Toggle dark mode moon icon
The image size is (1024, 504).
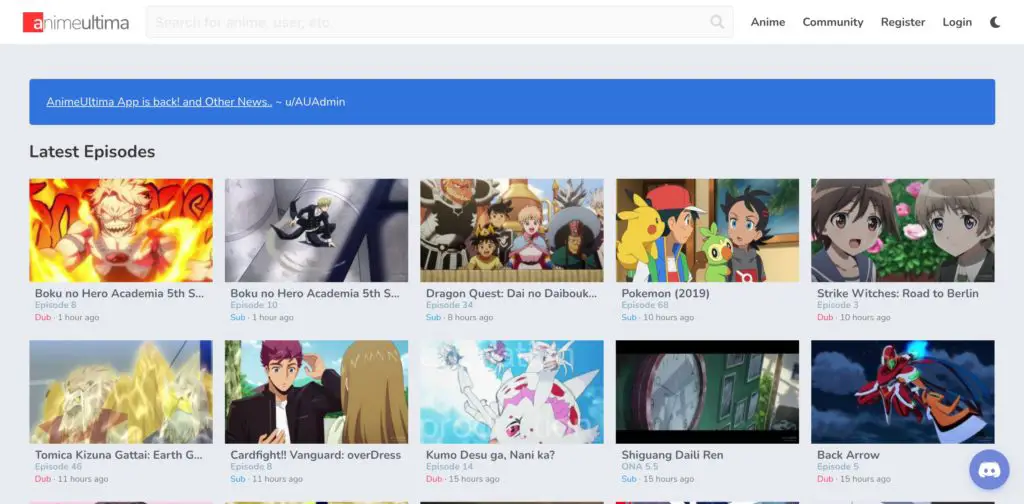[x=995, y=22]
